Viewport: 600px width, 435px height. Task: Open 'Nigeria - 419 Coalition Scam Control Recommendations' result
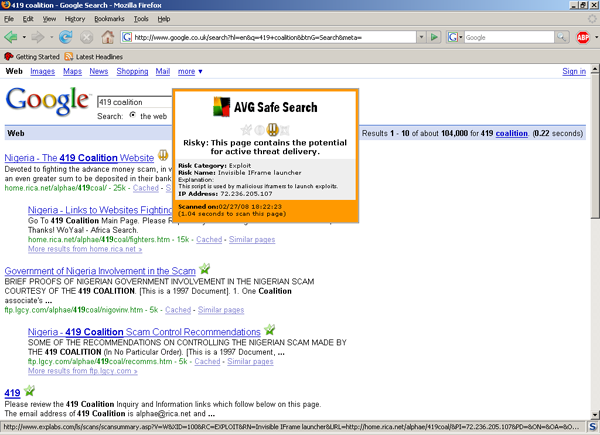(x=144, y=332)
